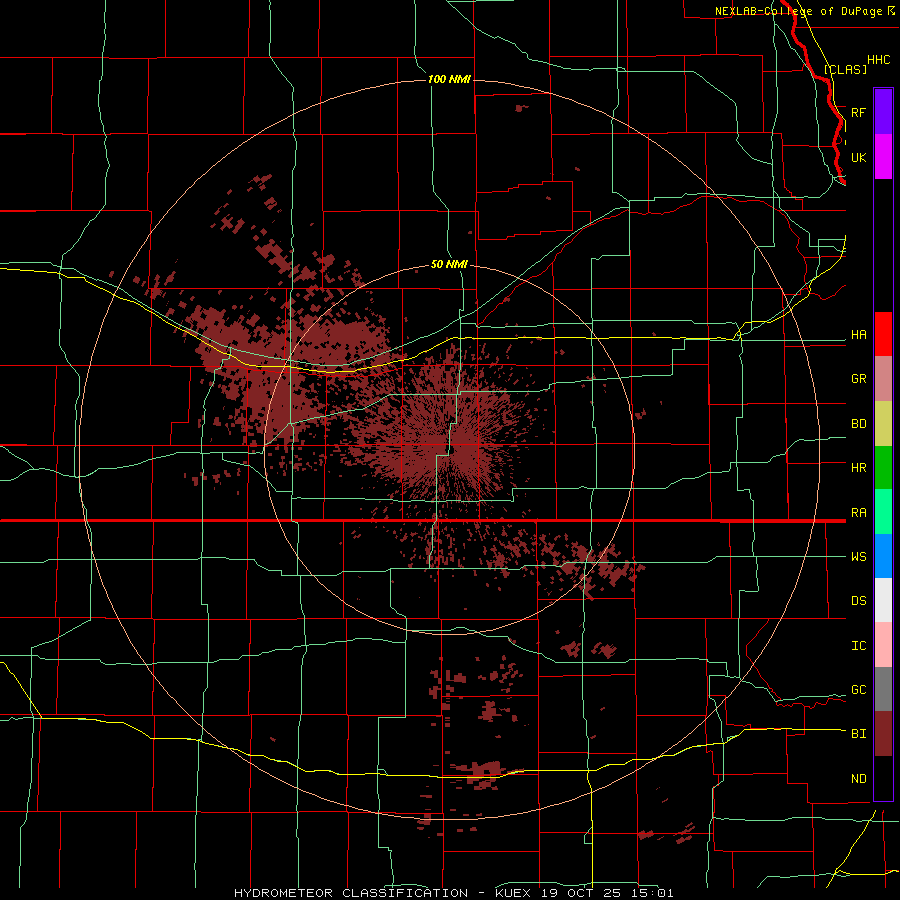The image size is (900, 900).
Task: Click the 15:01 time stamp
Action: pos(654,893)
